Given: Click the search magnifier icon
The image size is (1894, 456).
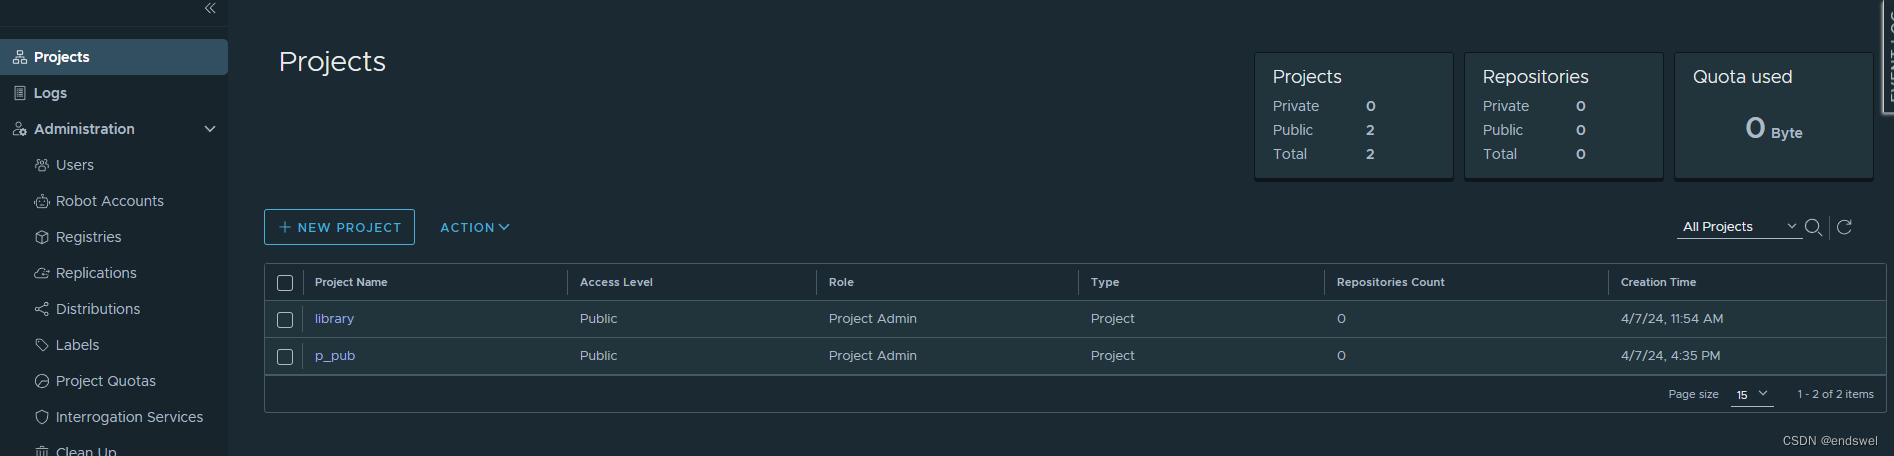Looking at the screenshot, I should tap(1813, 227).
